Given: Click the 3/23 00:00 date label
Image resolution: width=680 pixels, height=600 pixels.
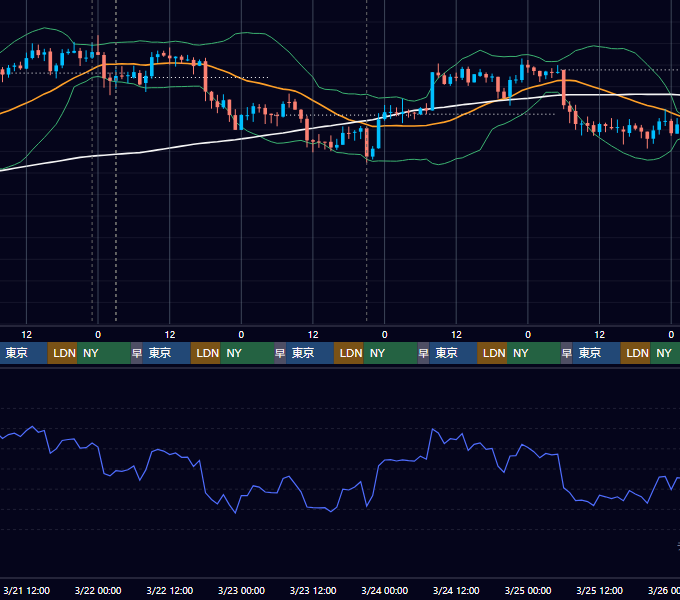Looking at the screenshot, I should click(241, 590).
